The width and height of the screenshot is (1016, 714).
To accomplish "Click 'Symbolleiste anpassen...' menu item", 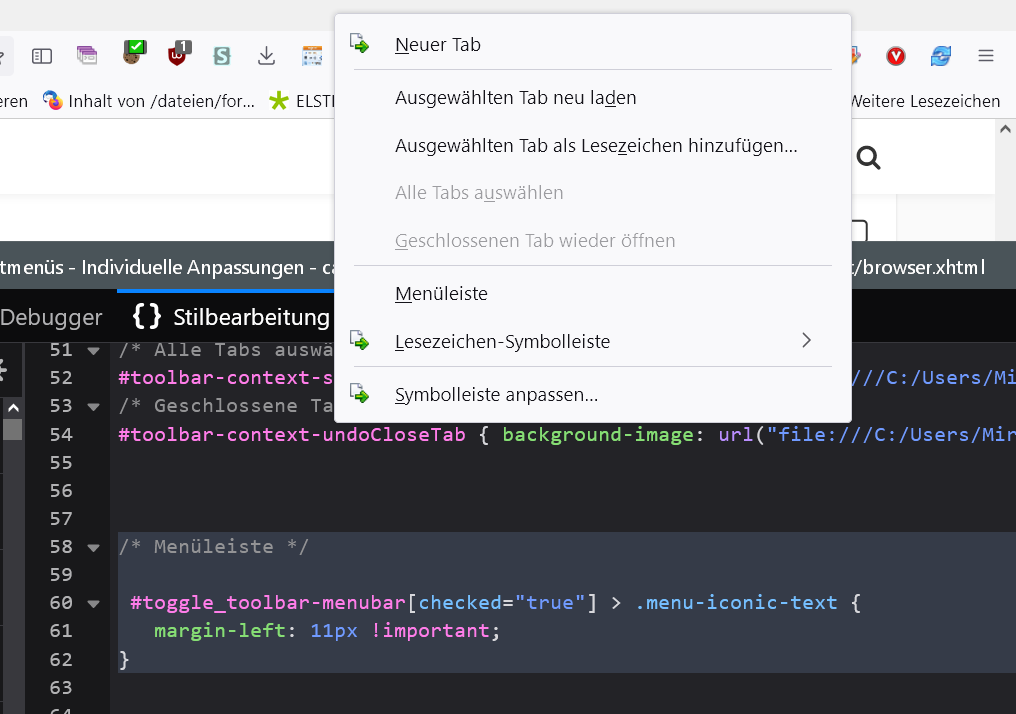I will [496, 395].
